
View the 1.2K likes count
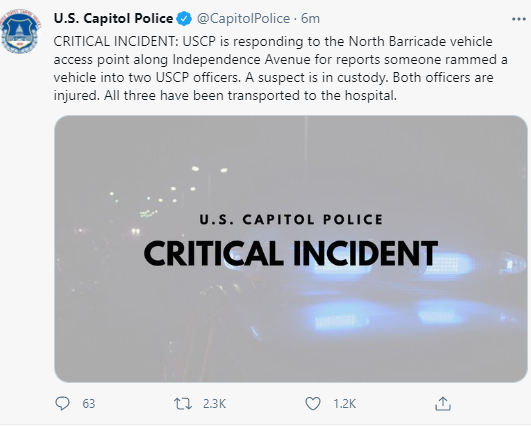(x=344, y=404)
